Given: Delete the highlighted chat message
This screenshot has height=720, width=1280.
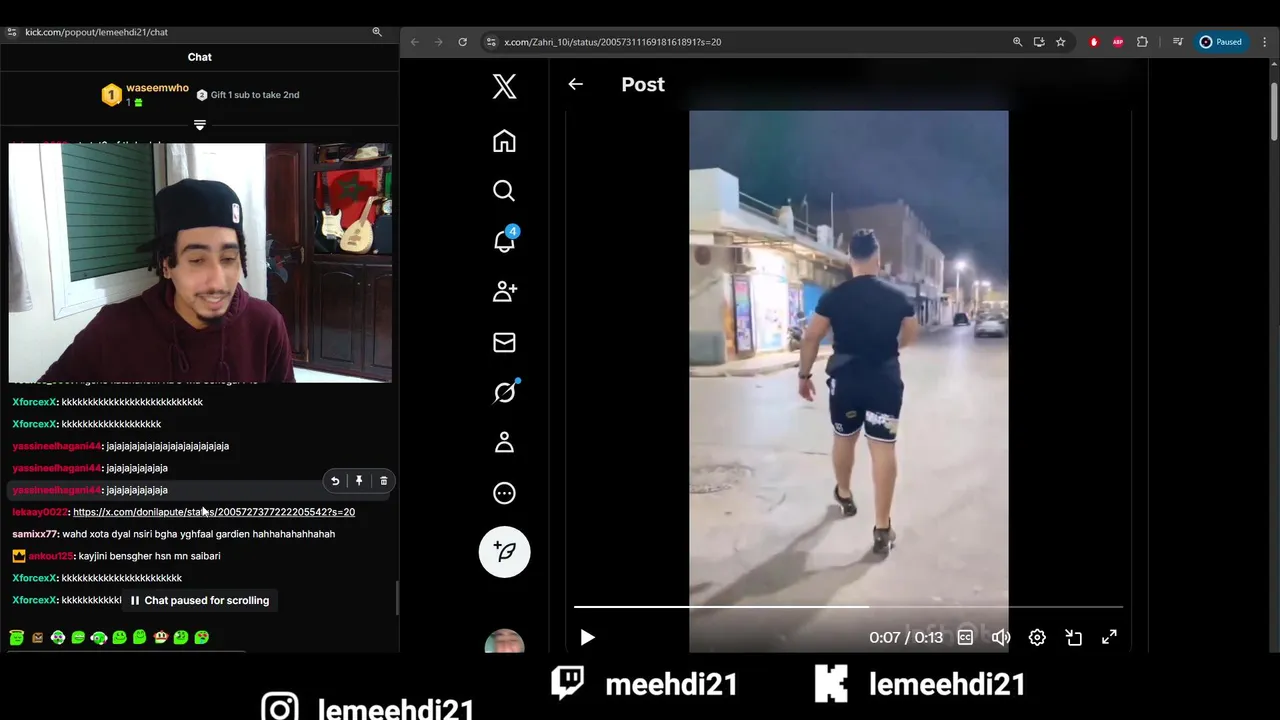Looking at the screenshot, I should [x=383, y=481].
